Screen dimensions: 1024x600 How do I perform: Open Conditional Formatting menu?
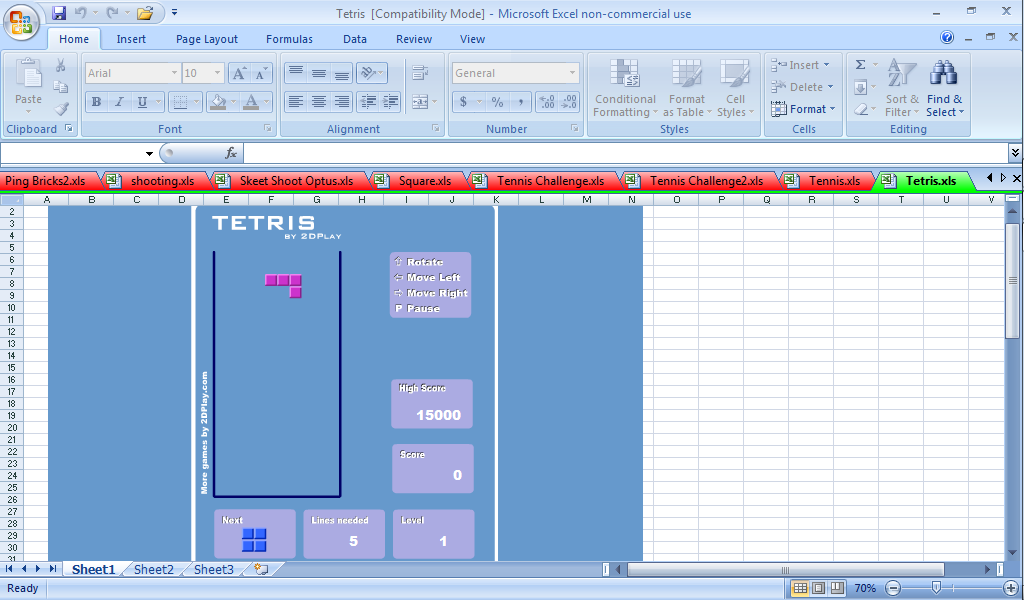pyautogui.click(x=625, y=87)
